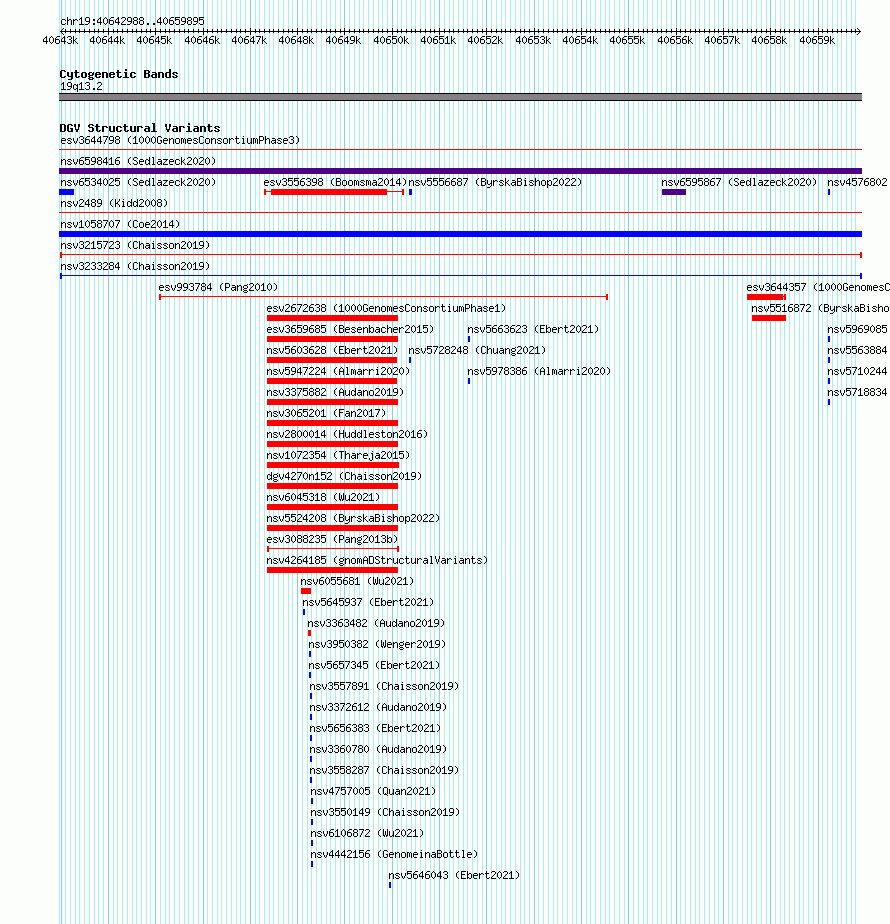The height and width of the screenshot is (924, 890).
Task: Select nsv3550149 (Chaisson2019) label
Action: point(385,812)
